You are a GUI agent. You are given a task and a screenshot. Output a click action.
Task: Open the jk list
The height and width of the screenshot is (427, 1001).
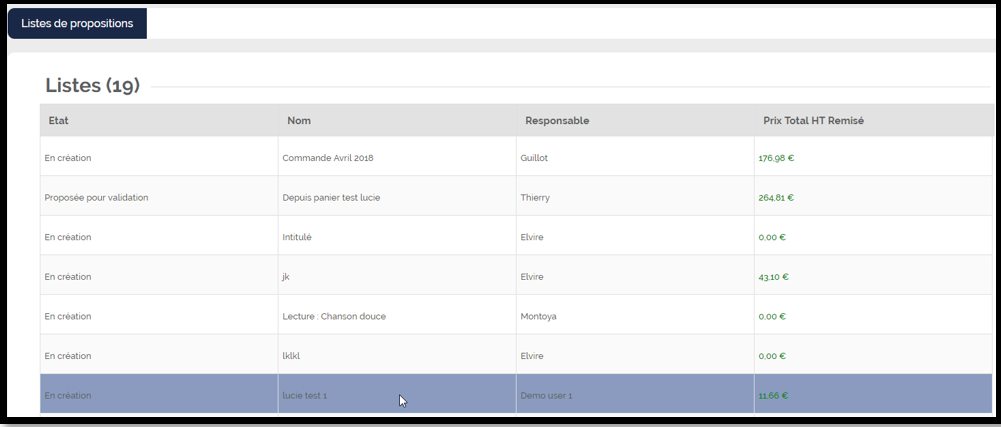[286, 277]
